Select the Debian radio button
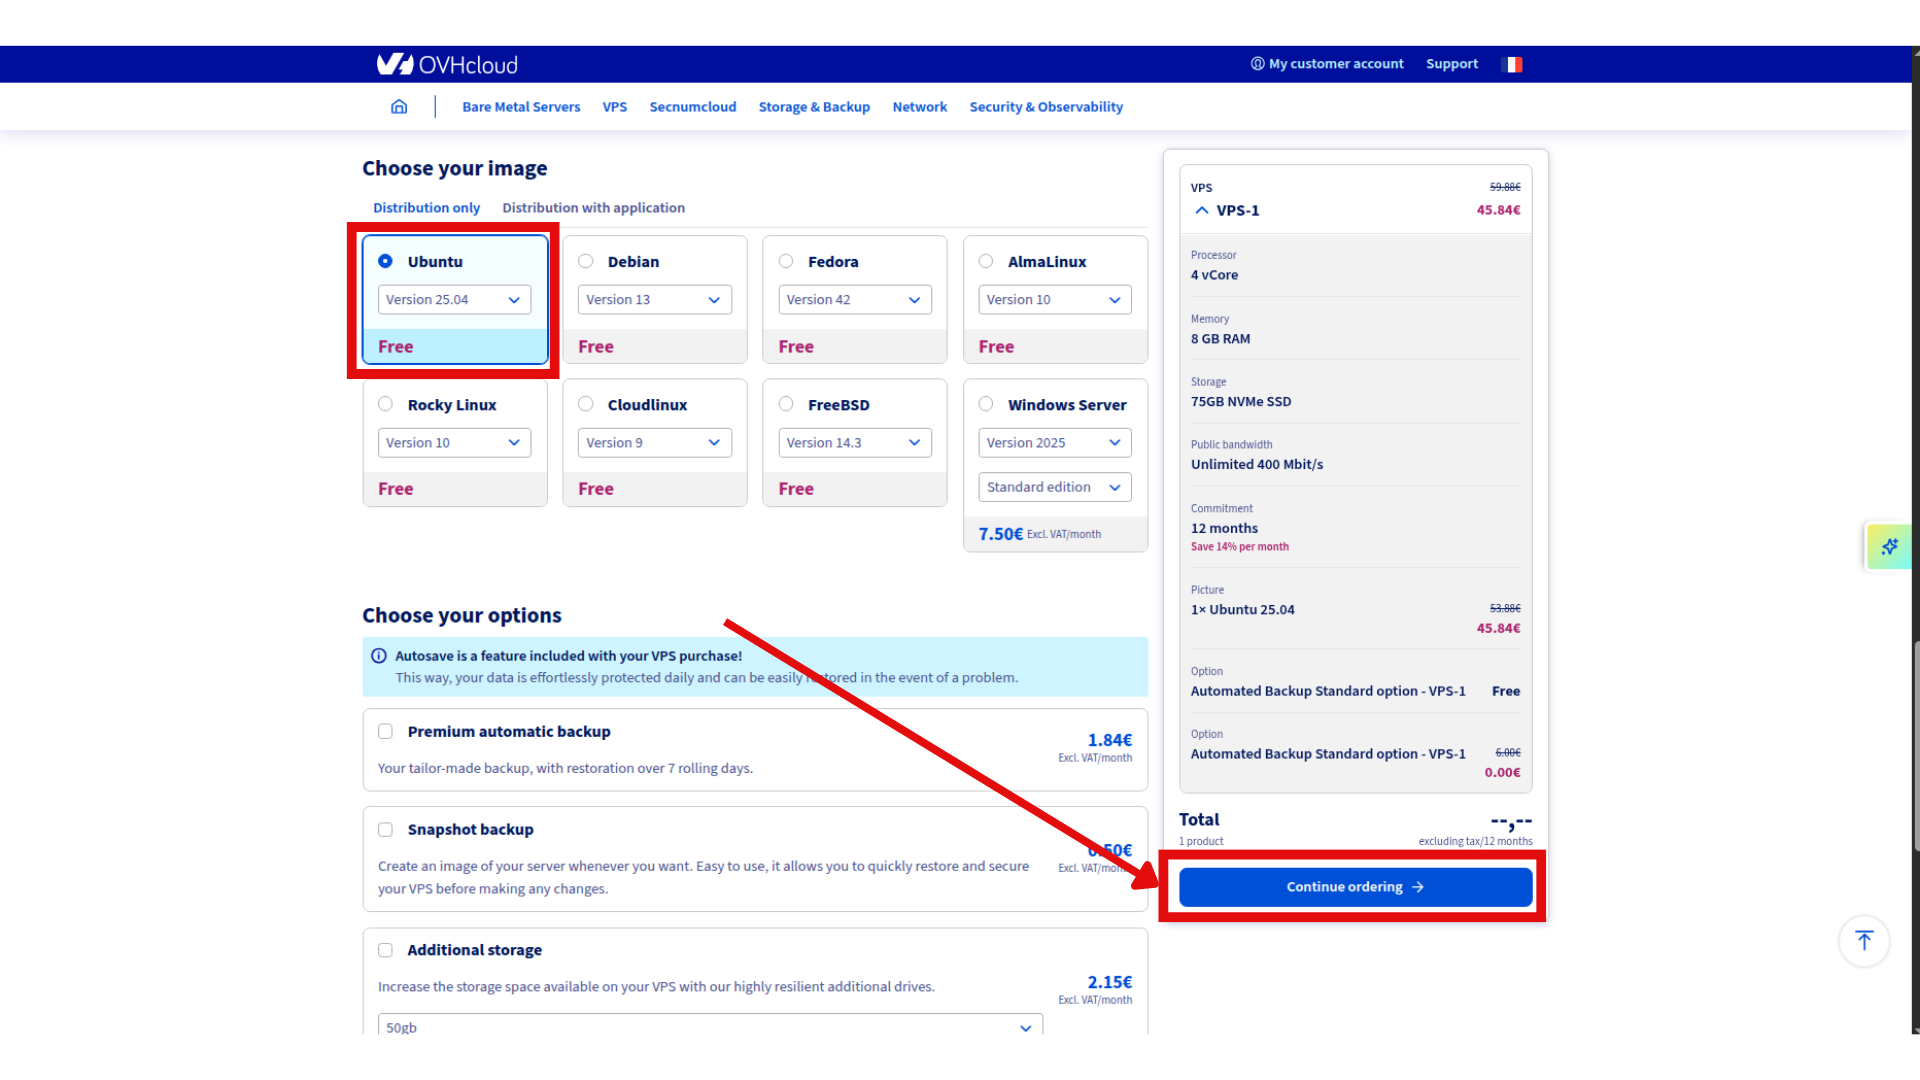The image size is (1920, 1080). (586, 261)
